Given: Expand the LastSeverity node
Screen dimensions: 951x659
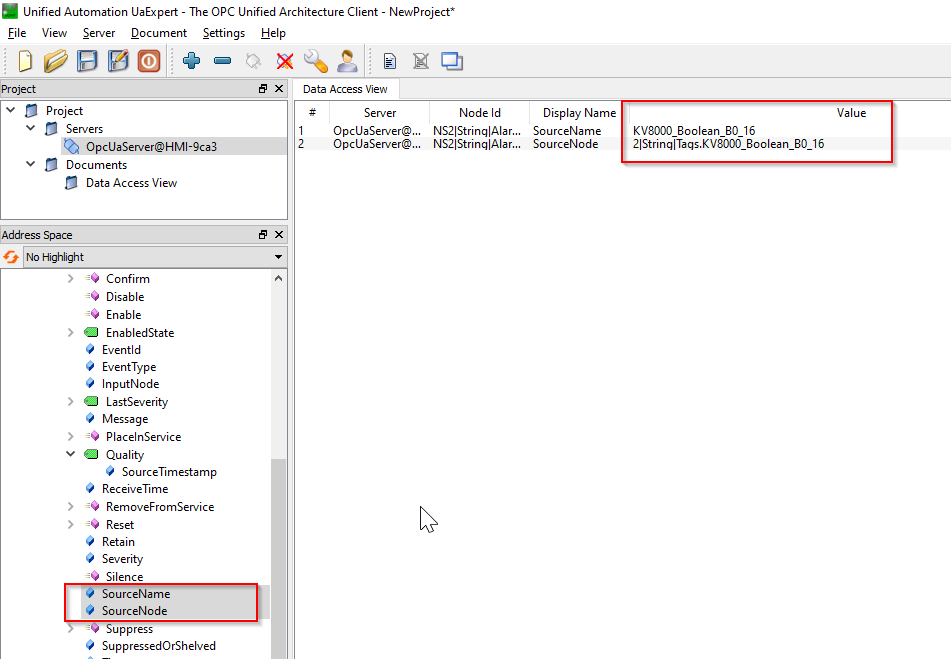Looking at the screenshot, I should tap(70, 401).
